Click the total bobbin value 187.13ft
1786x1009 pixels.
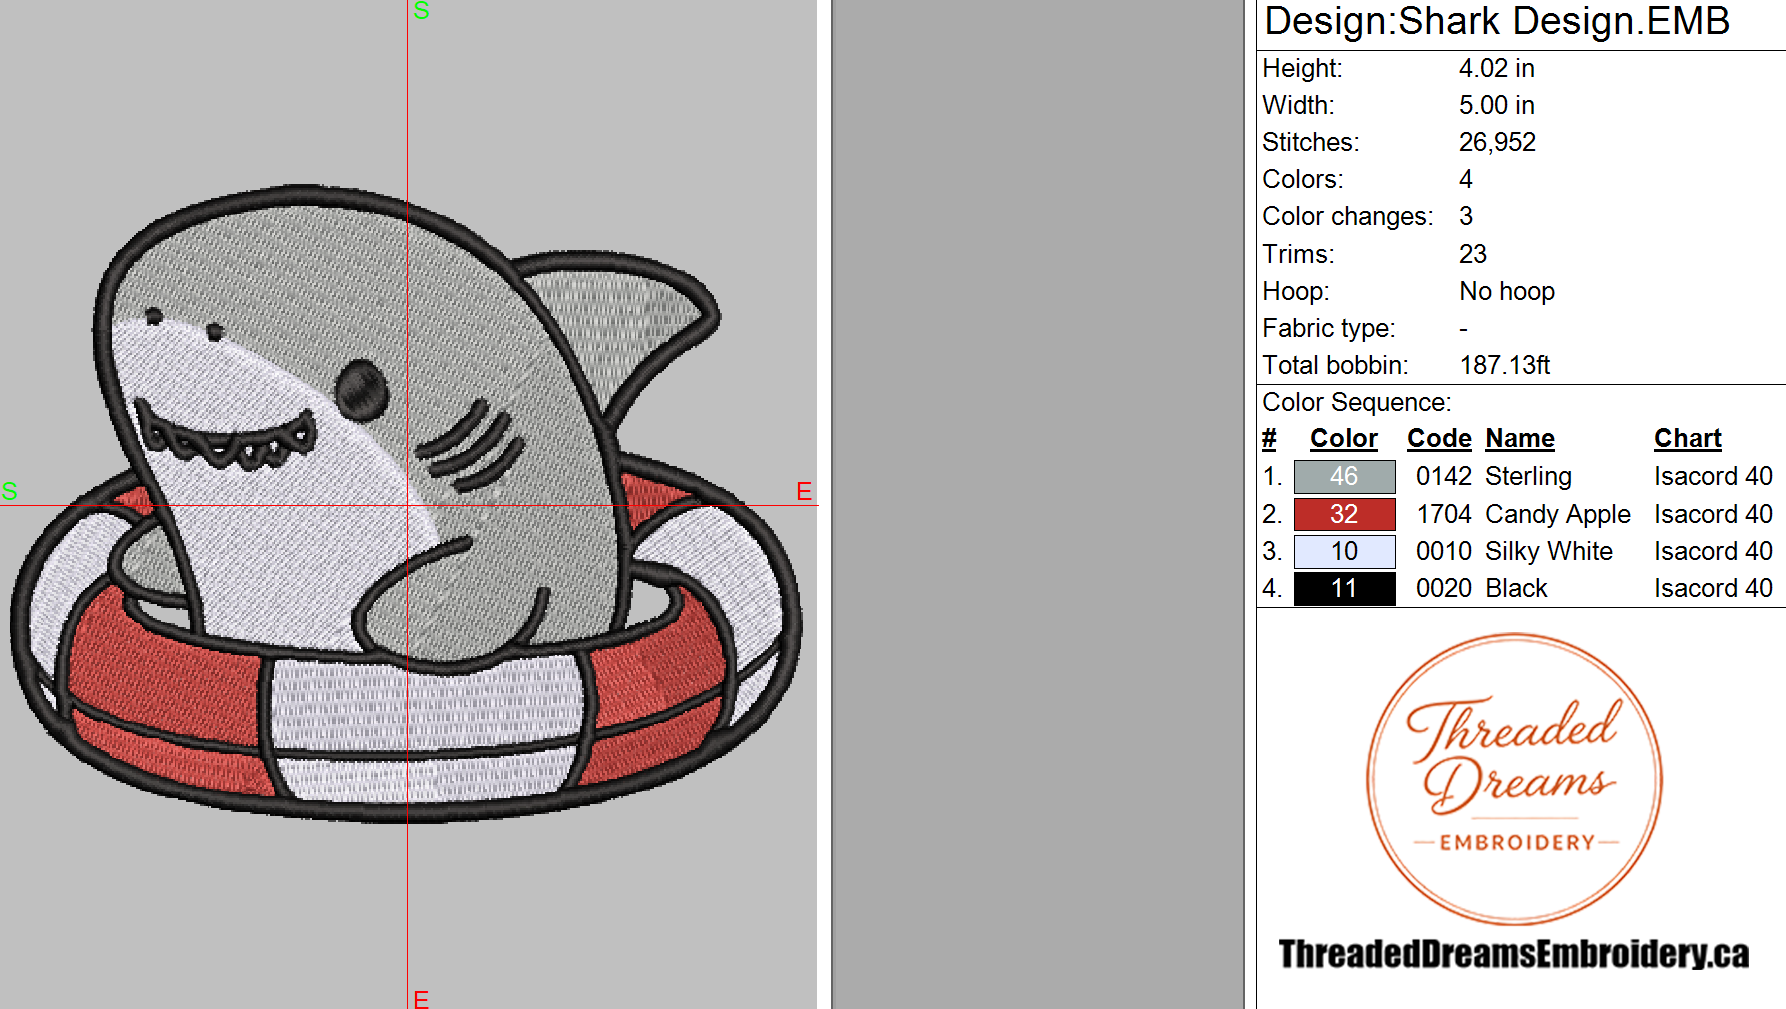coord(1504,365)
